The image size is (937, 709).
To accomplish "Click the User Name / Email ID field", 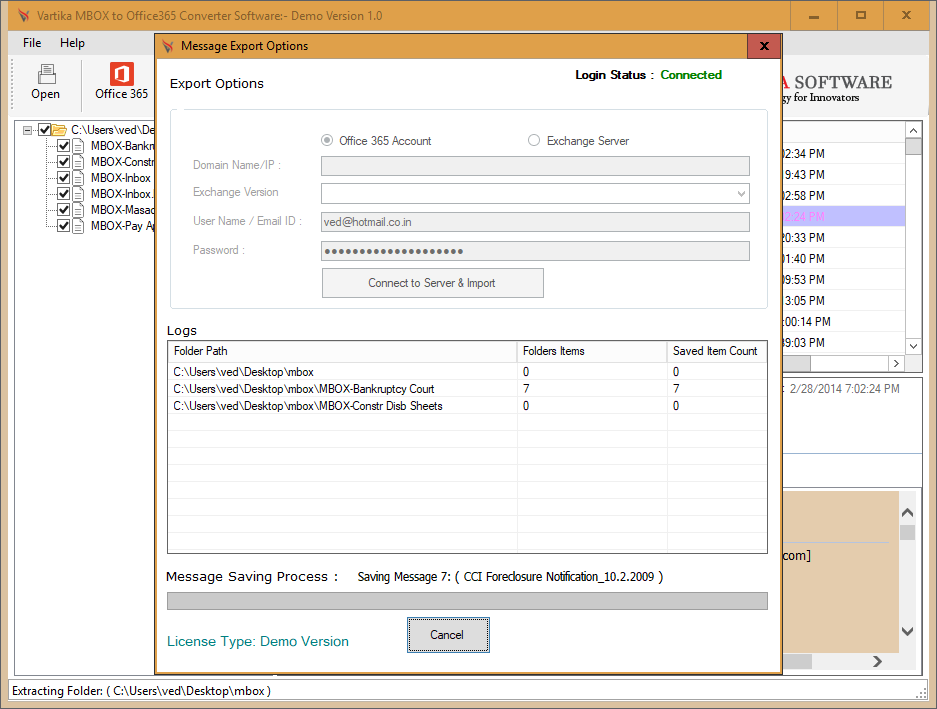I will coord(535,222).
